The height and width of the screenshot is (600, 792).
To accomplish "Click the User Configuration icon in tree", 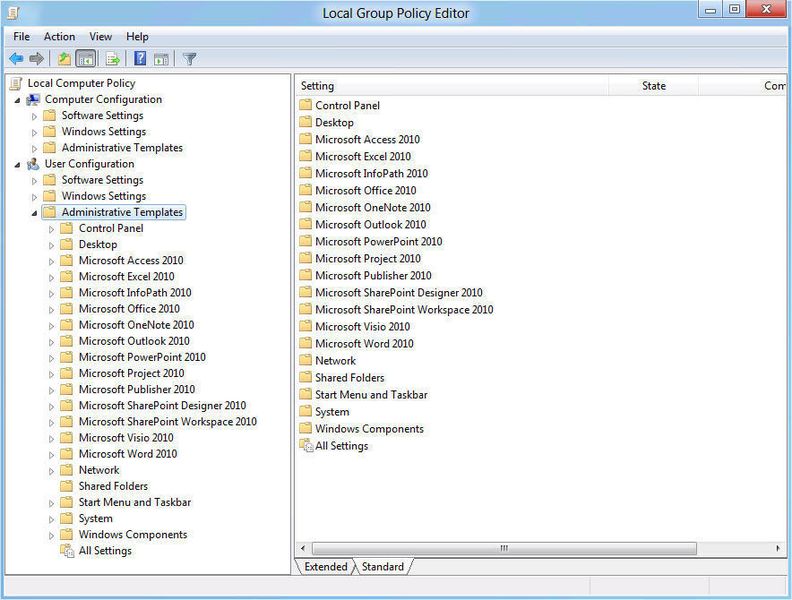I will [x=33, y=164].
